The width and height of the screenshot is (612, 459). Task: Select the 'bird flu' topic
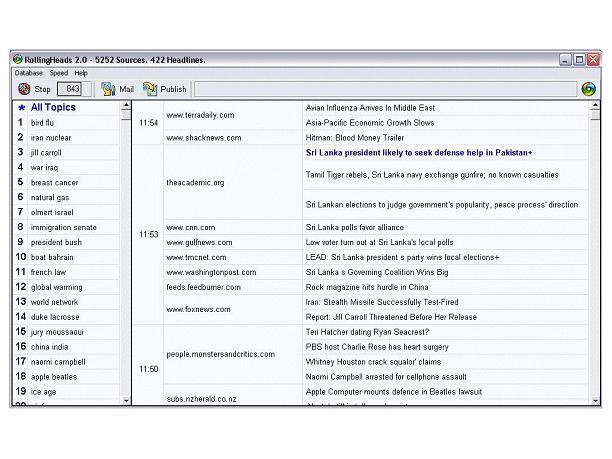[43, 123]
